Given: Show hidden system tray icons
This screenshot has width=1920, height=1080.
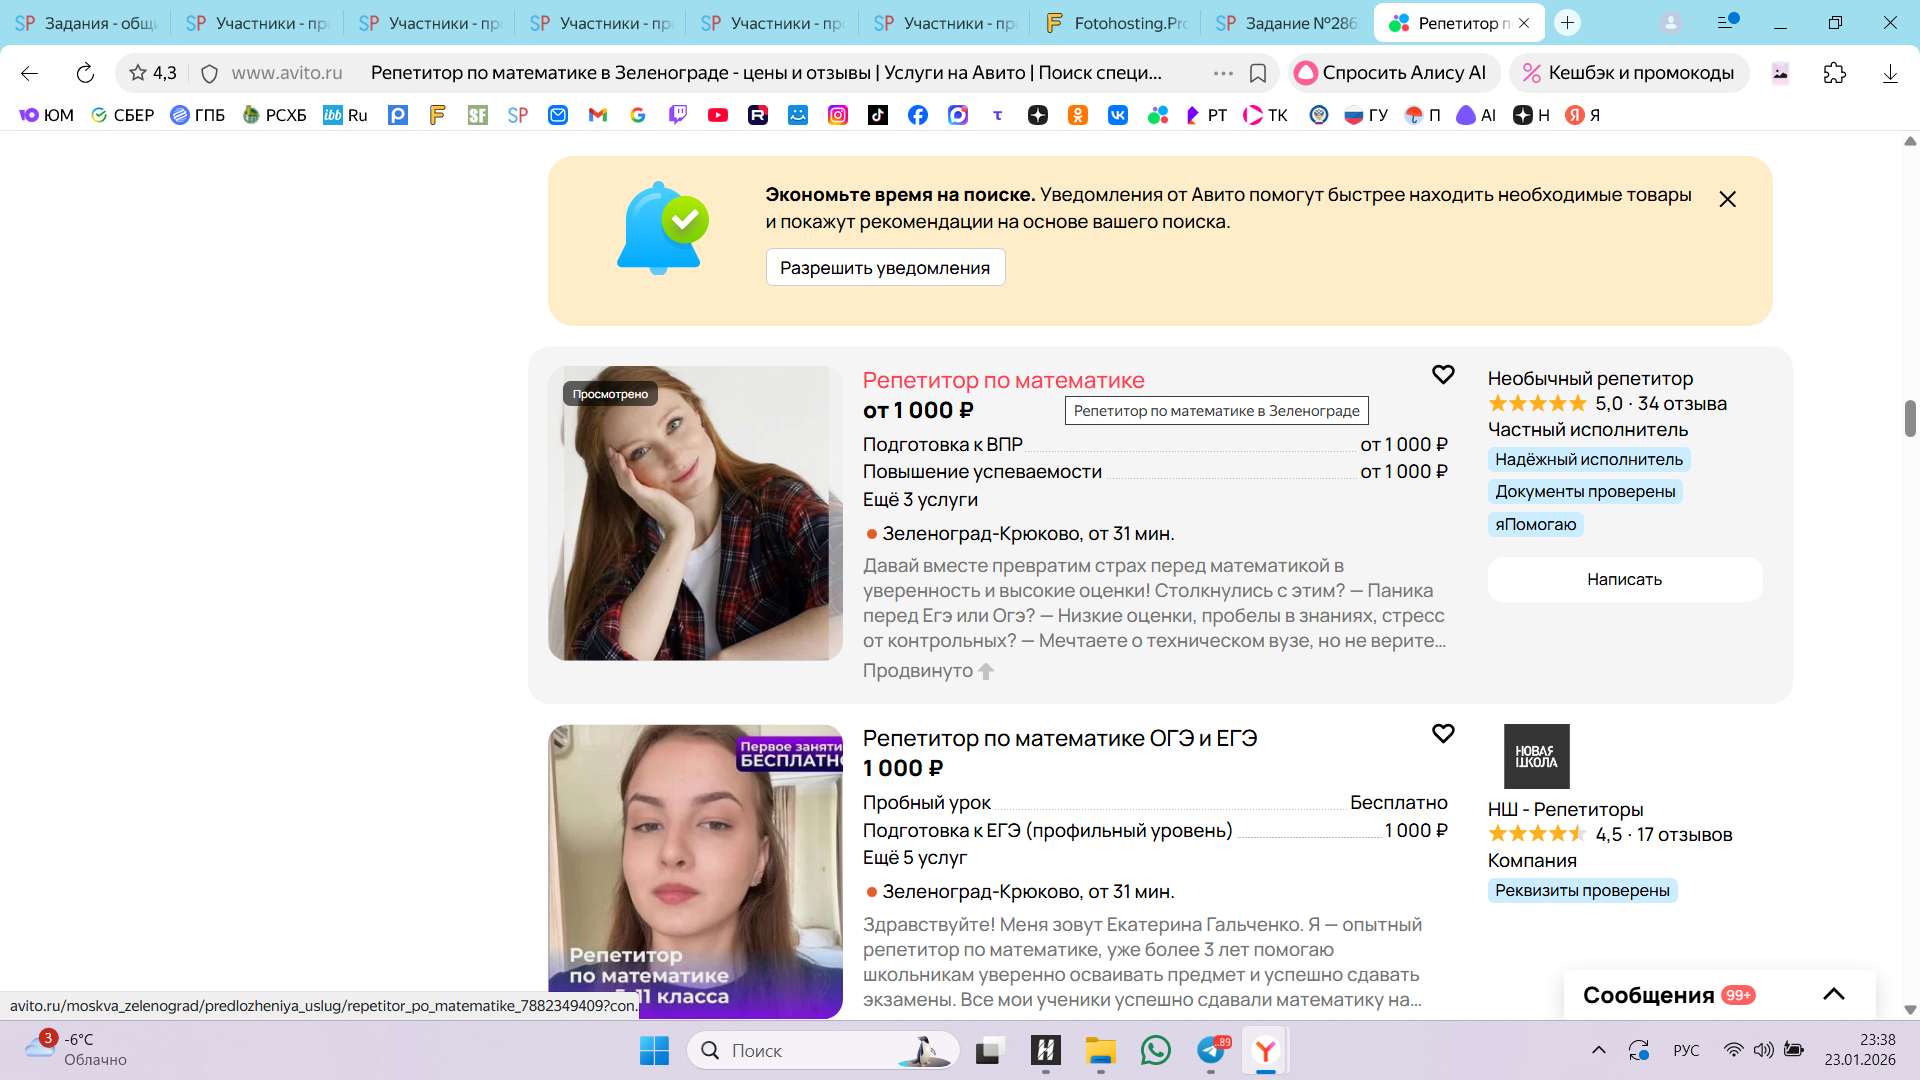Looking at the screenshot, I should [1598, 1050].
